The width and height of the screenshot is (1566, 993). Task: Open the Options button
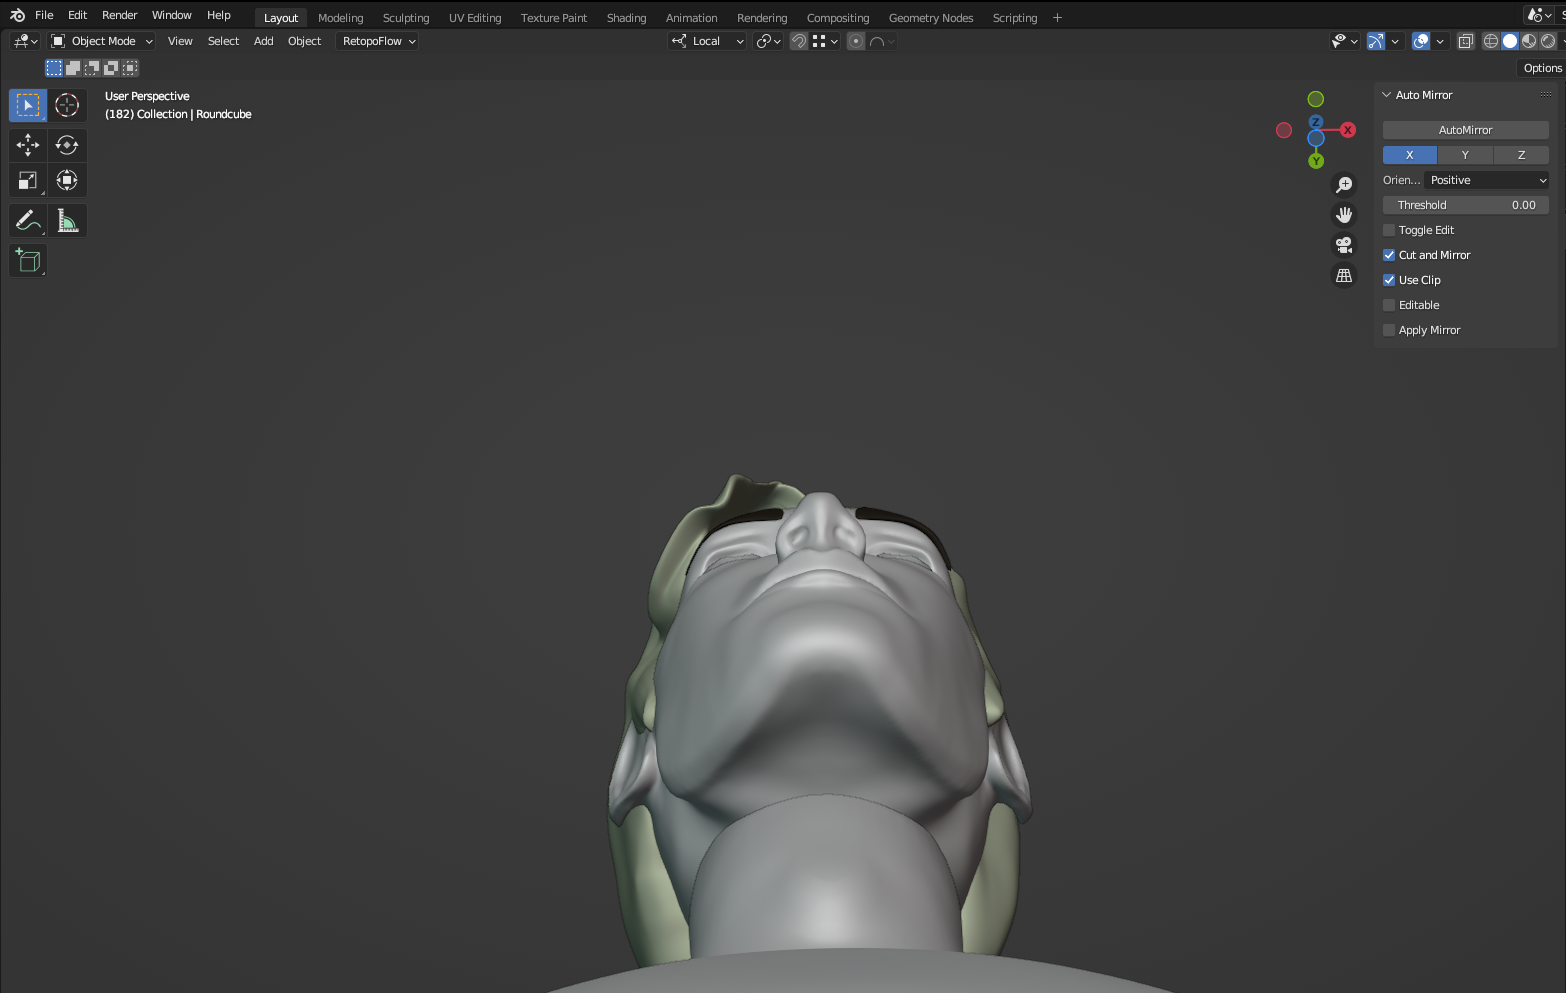(1542, 68)
